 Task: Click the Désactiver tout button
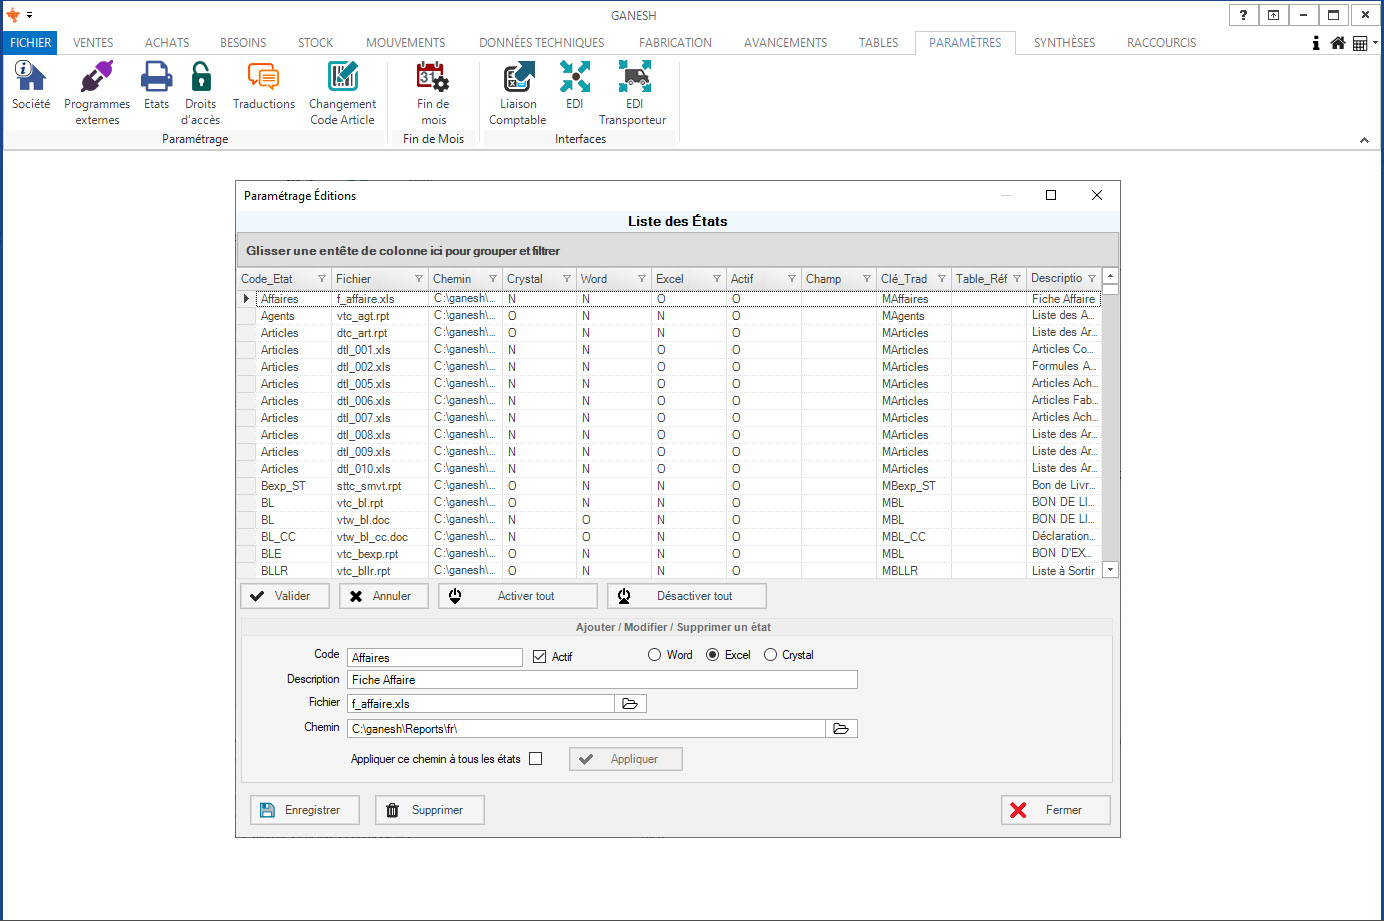click(687, 596)
